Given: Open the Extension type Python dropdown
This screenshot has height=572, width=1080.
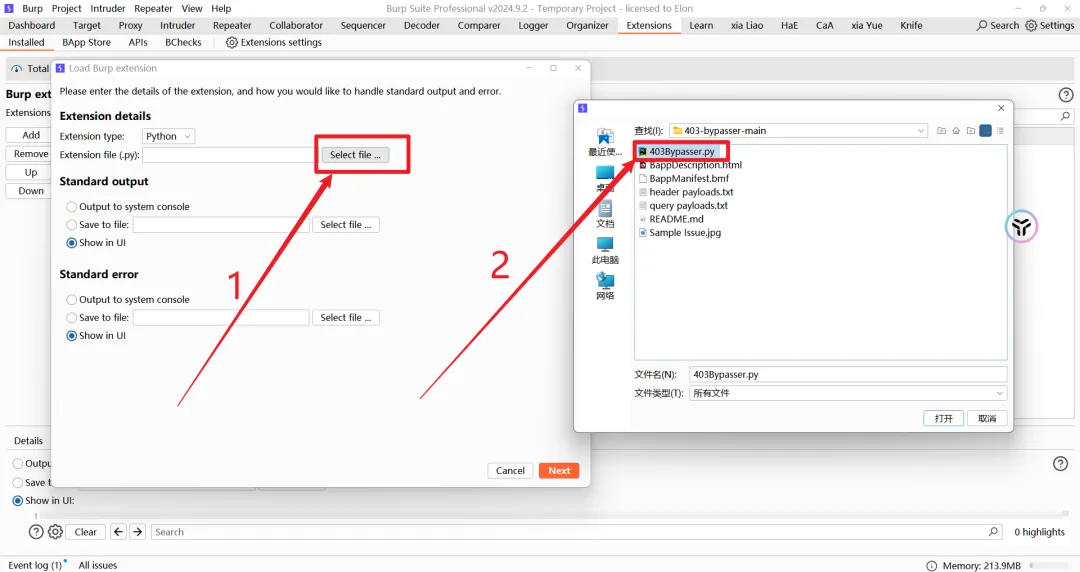Looking at the screenshot, I should (168, 136).
